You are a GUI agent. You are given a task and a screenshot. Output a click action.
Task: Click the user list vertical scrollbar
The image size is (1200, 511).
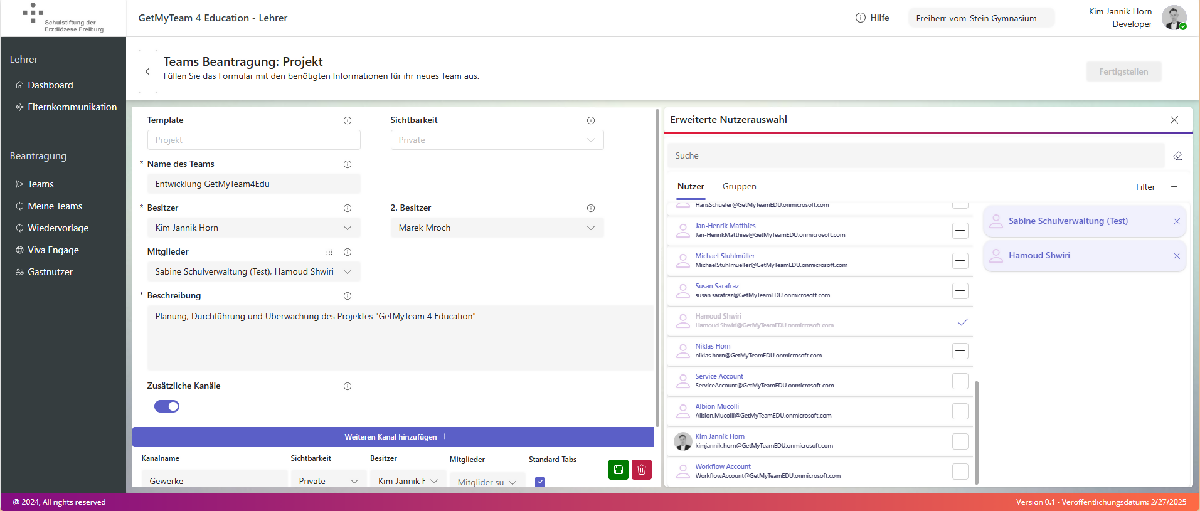pyautogui.click(x=978, y=430)
